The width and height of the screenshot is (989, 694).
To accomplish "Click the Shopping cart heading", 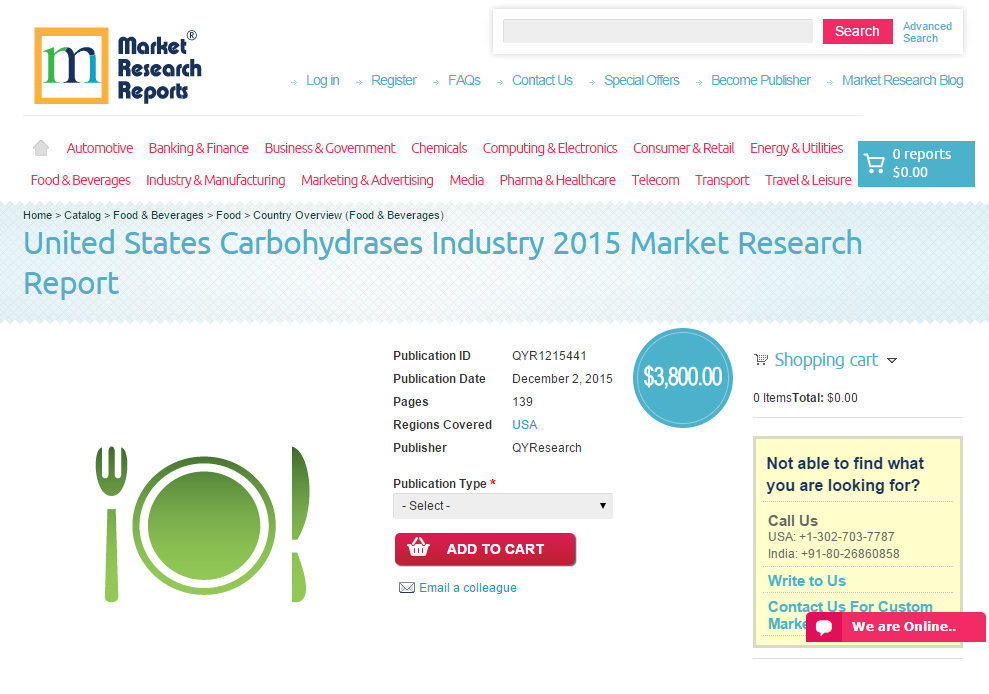I will [x=826, y=360].
